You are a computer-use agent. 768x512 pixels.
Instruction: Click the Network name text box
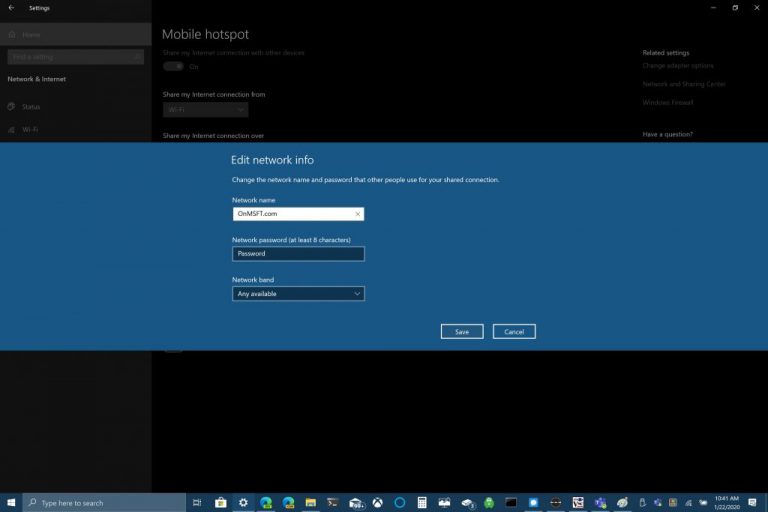pyautogui.click(x=290, y=214)
